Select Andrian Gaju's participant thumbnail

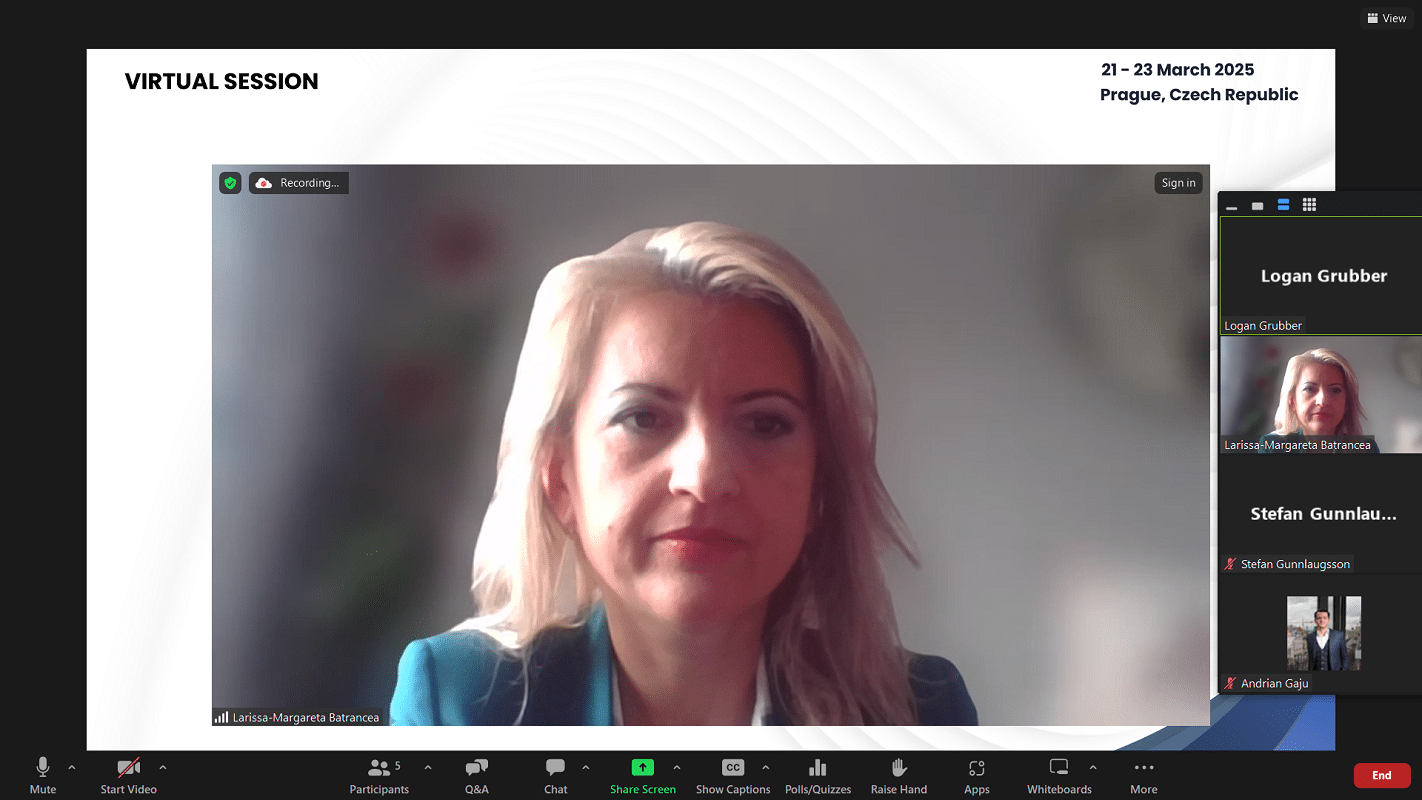click(x=1321, y=634)
